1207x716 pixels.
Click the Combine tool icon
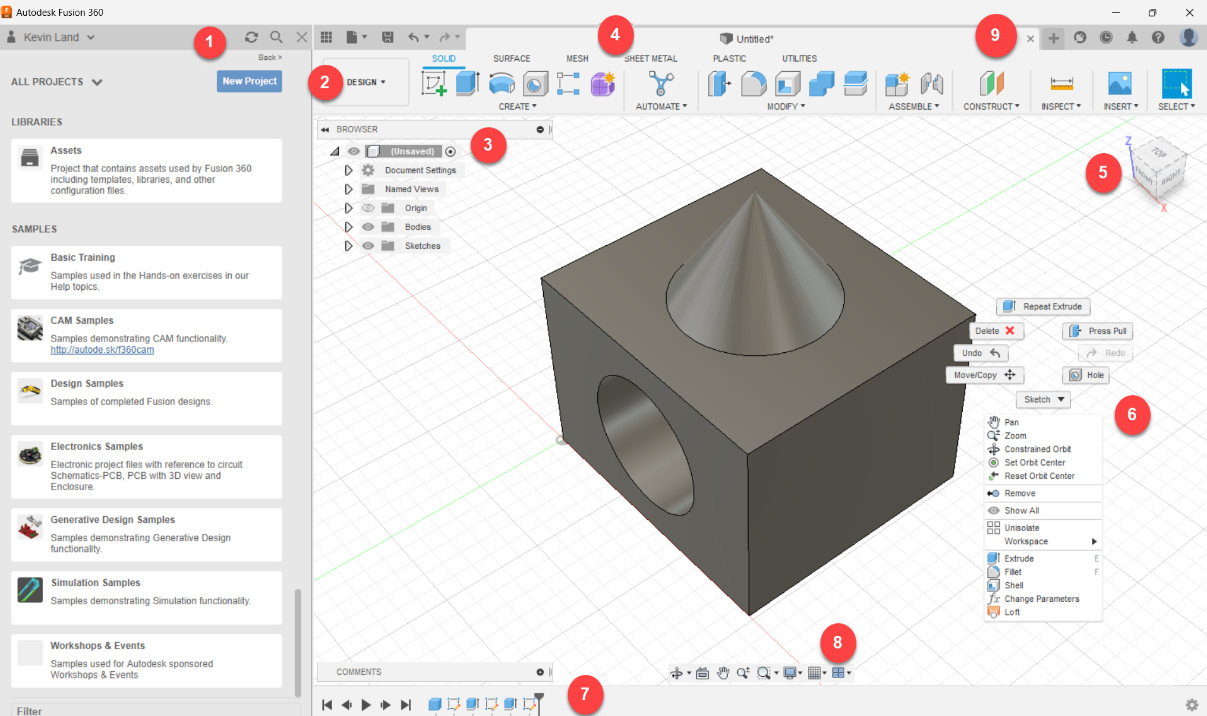(821, 85)
